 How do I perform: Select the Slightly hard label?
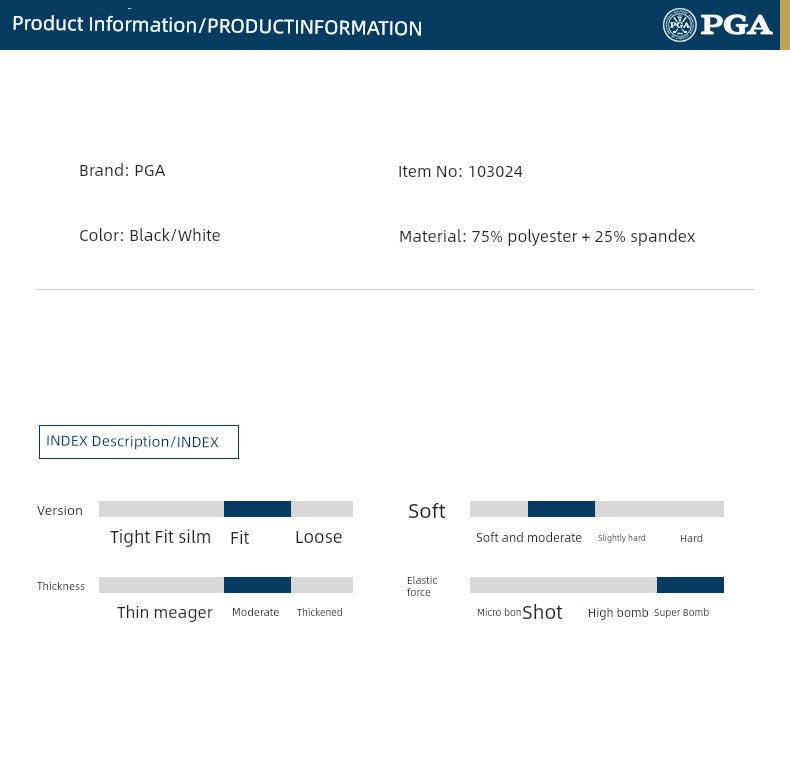(621, 538)
